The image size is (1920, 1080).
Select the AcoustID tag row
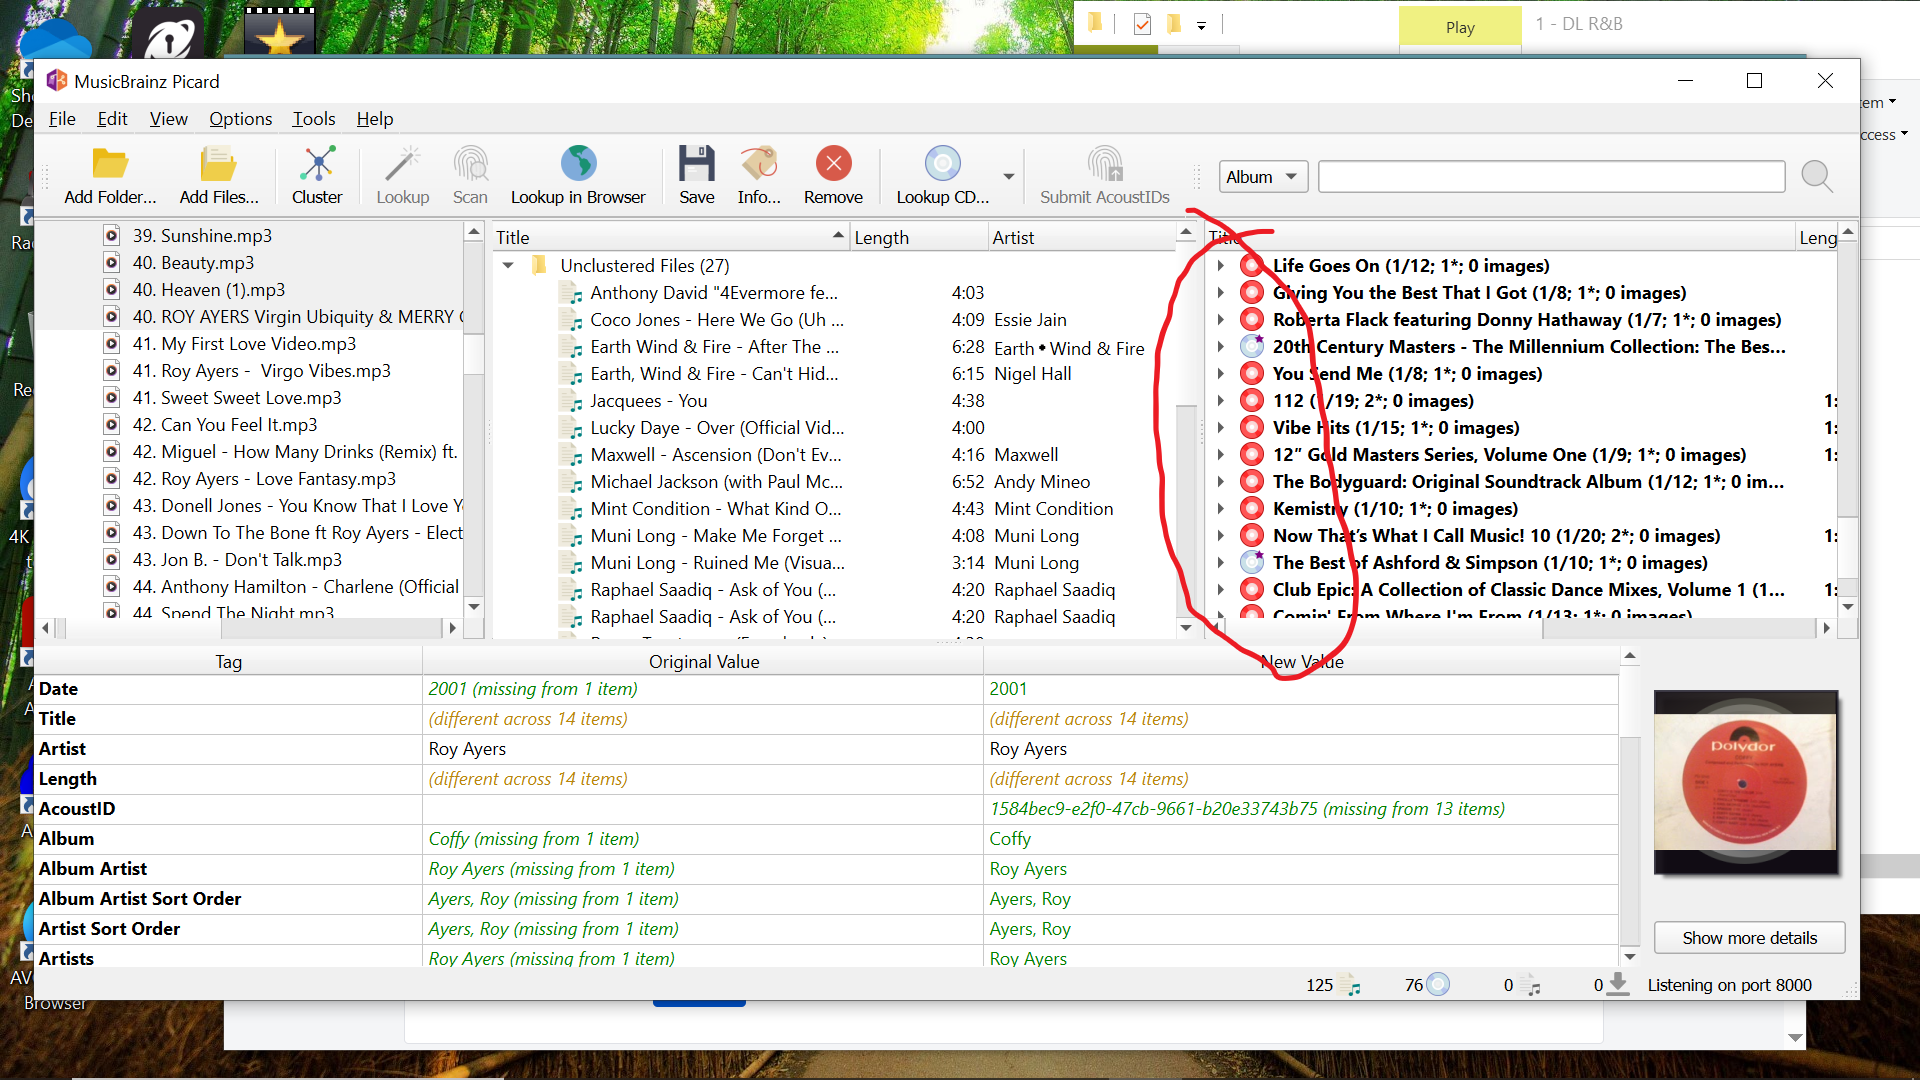point(827,809)
